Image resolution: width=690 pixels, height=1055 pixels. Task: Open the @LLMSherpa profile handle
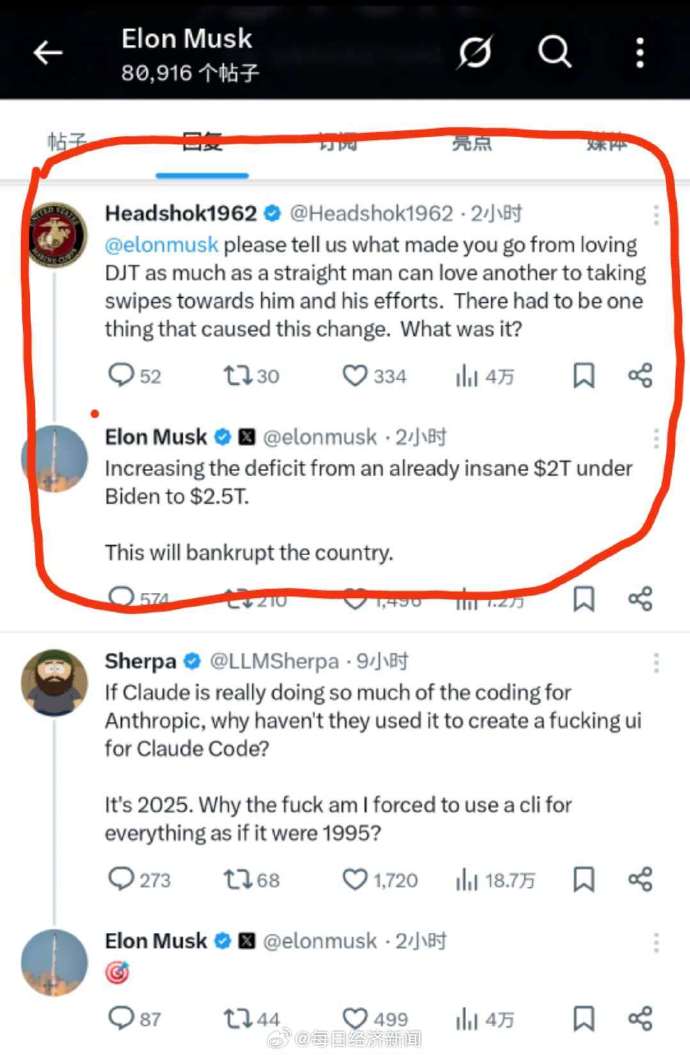pos(274,662)
